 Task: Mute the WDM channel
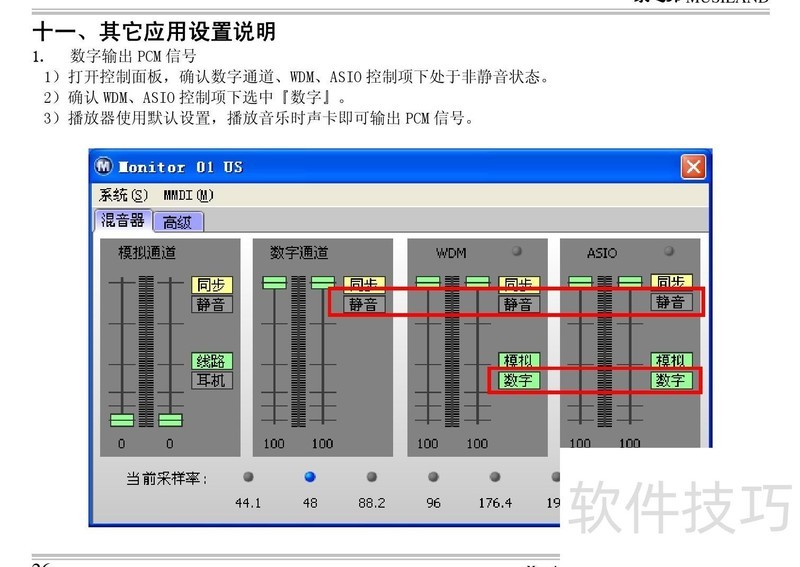pyautogui.click(x=518, y=304)
